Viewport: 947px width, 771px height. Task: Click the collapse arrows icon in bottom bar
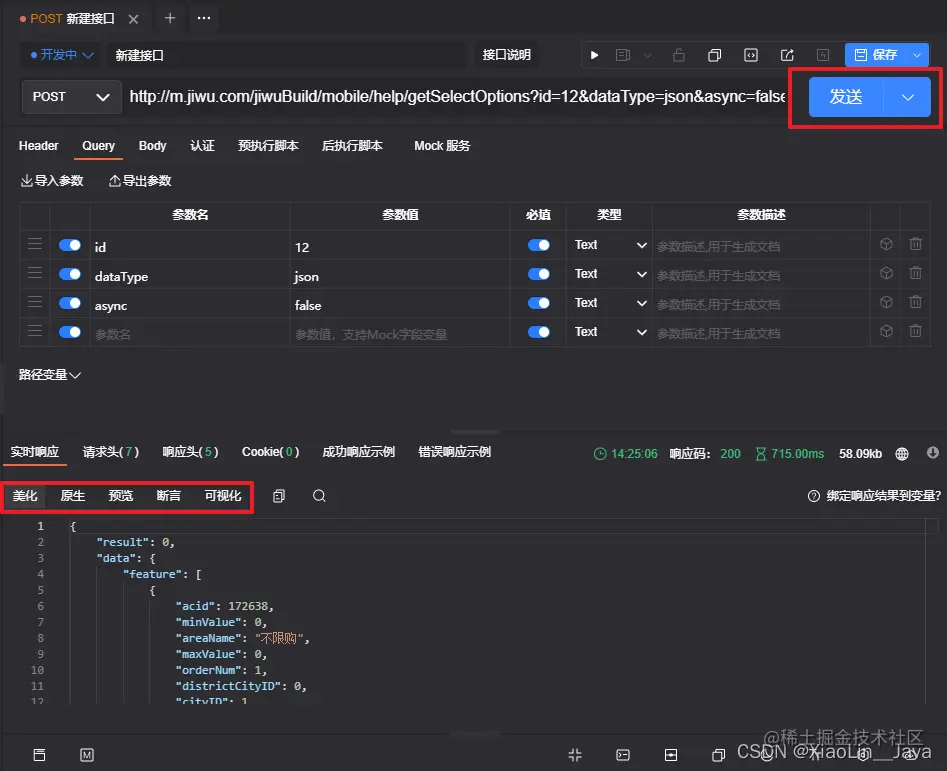point(575,755)
